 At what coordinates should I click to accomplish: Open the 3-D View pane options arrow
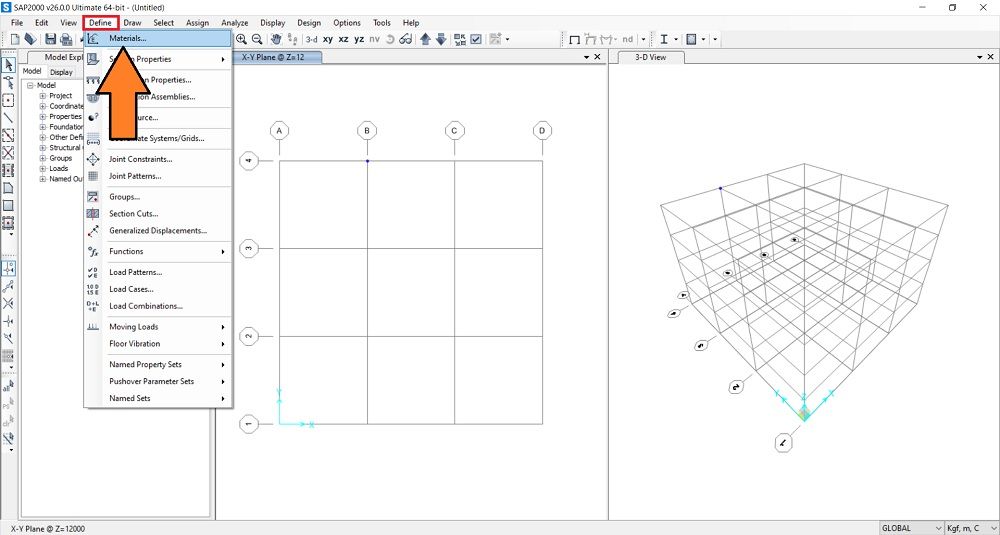(x=980, y=57)
